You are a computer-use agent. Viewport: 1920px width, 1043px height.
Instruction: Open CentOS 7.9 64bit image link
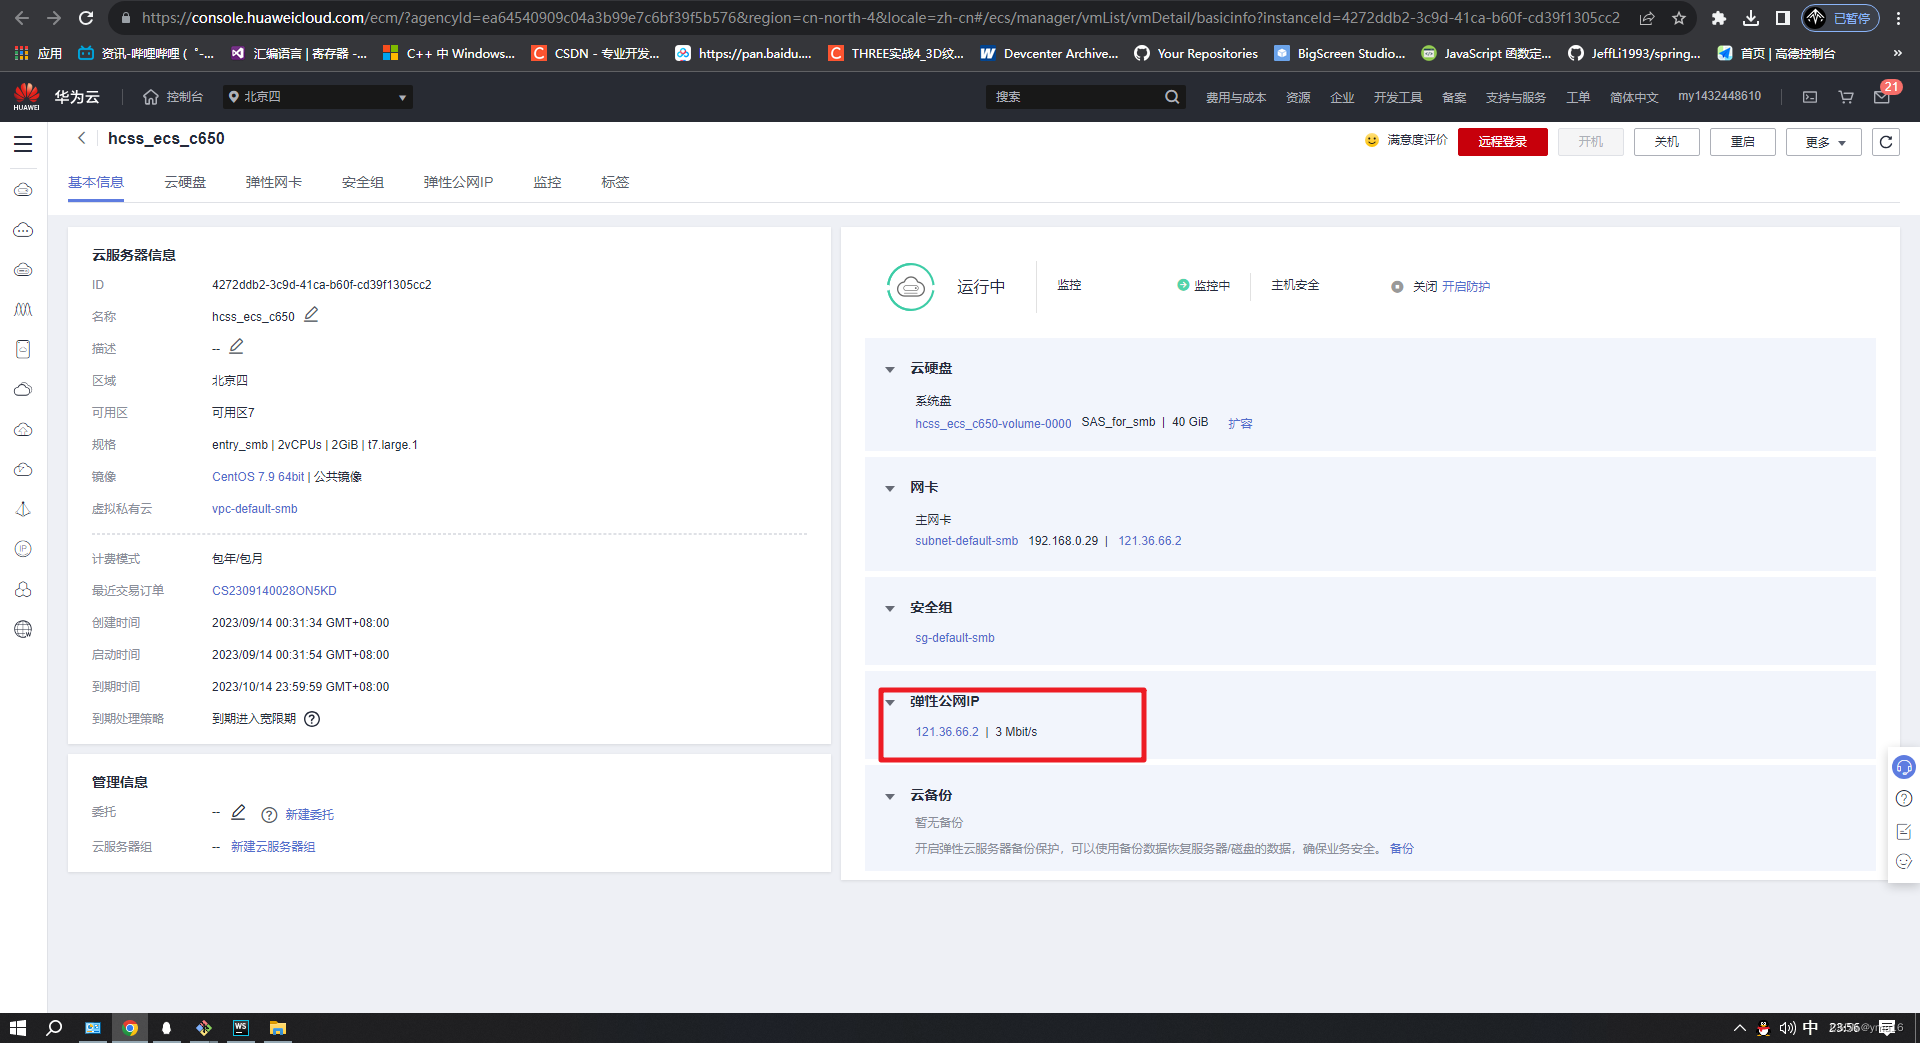click(x=258, y=477)
